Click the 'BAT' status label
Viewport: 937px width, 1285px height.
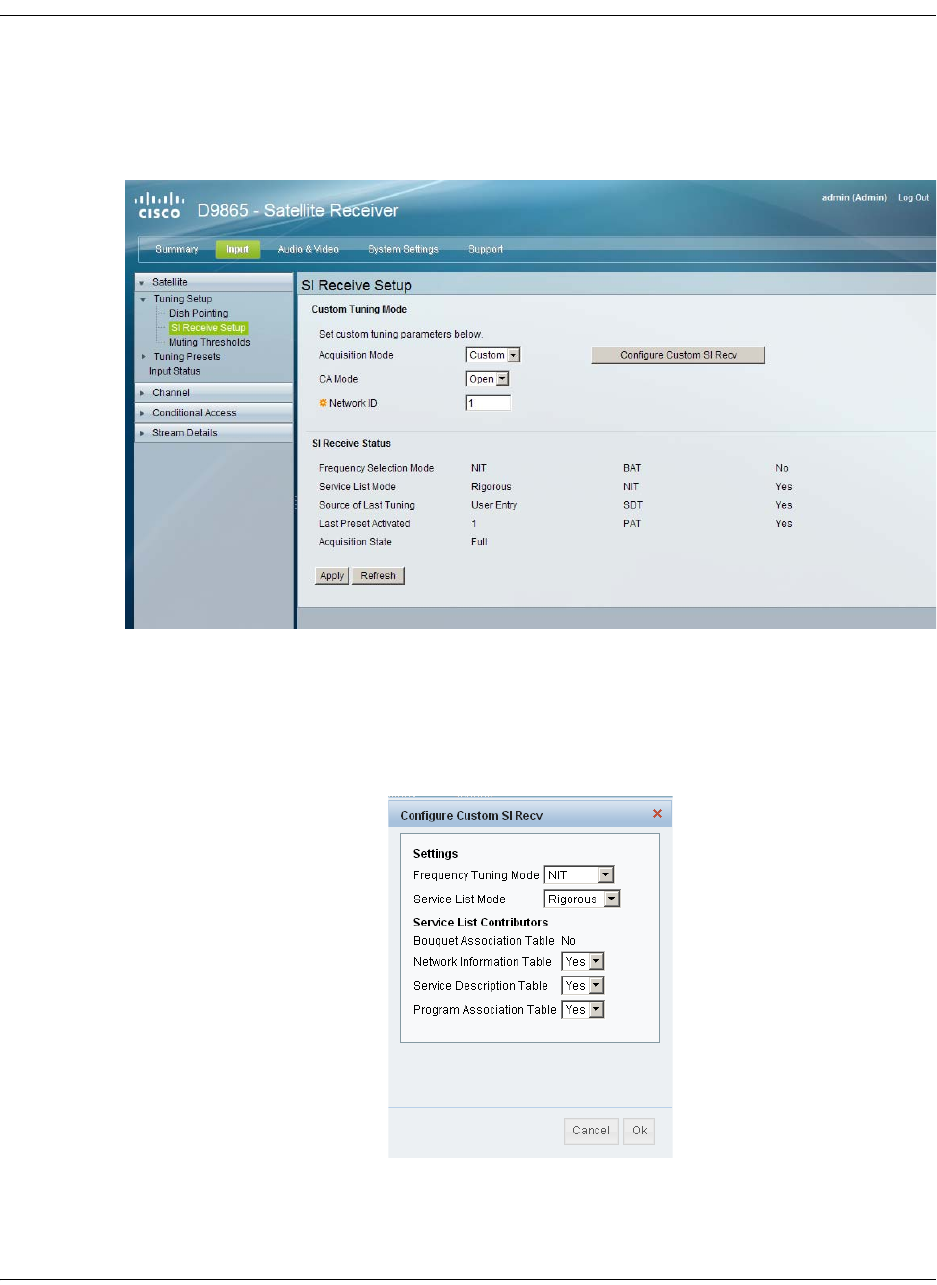coord(632,467)
